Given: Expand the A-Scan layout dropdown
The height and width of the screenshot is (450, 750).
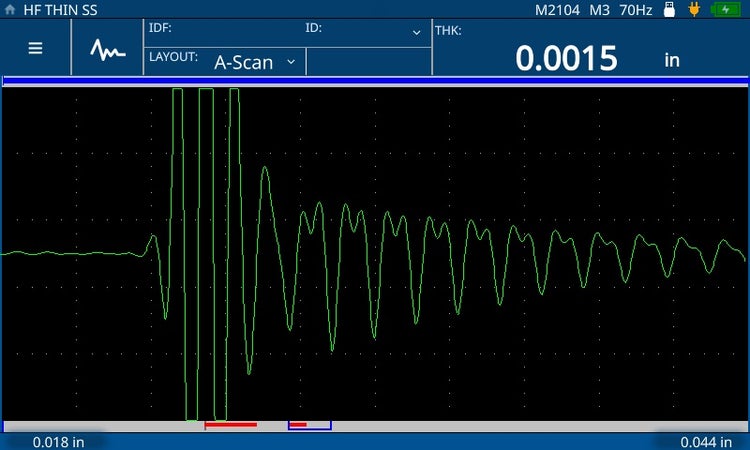Looking at the screenshot, I should pyautogui.click(x=255, y=61).
